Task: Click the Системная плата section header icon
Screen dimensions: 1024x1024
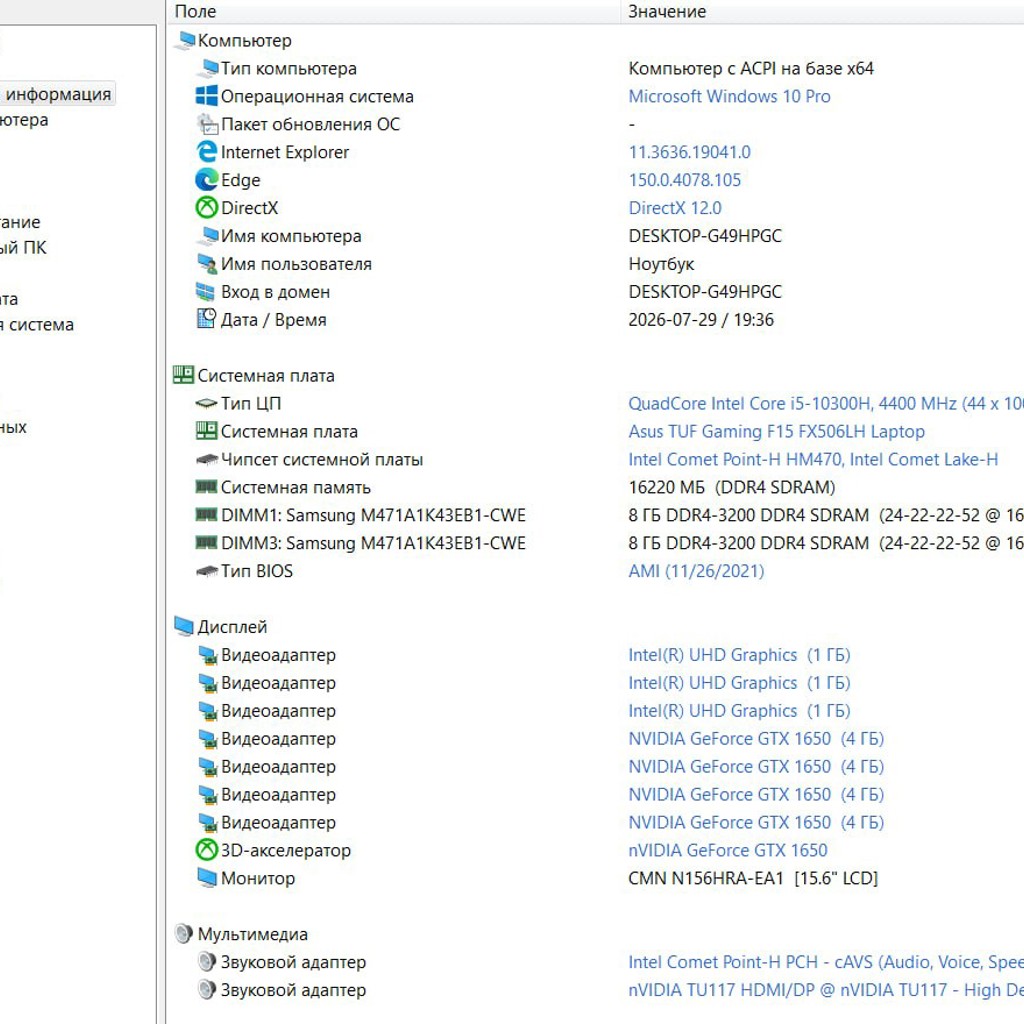Action: pyautogui.click(x=184, y=375)
